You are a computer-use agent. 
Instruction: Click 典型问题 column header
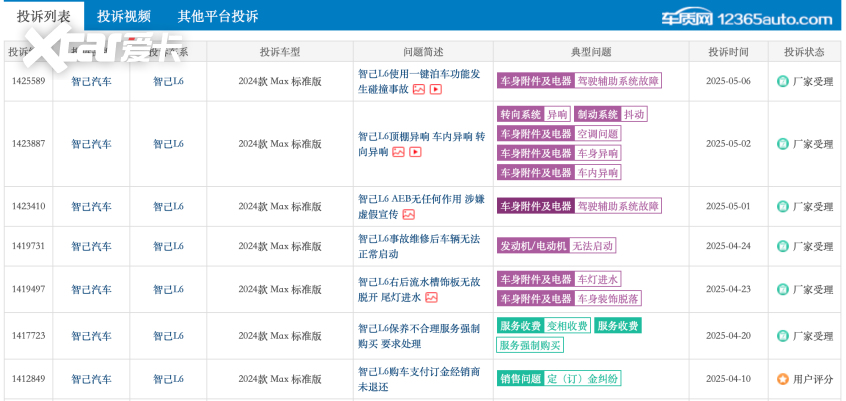point(591,52)
